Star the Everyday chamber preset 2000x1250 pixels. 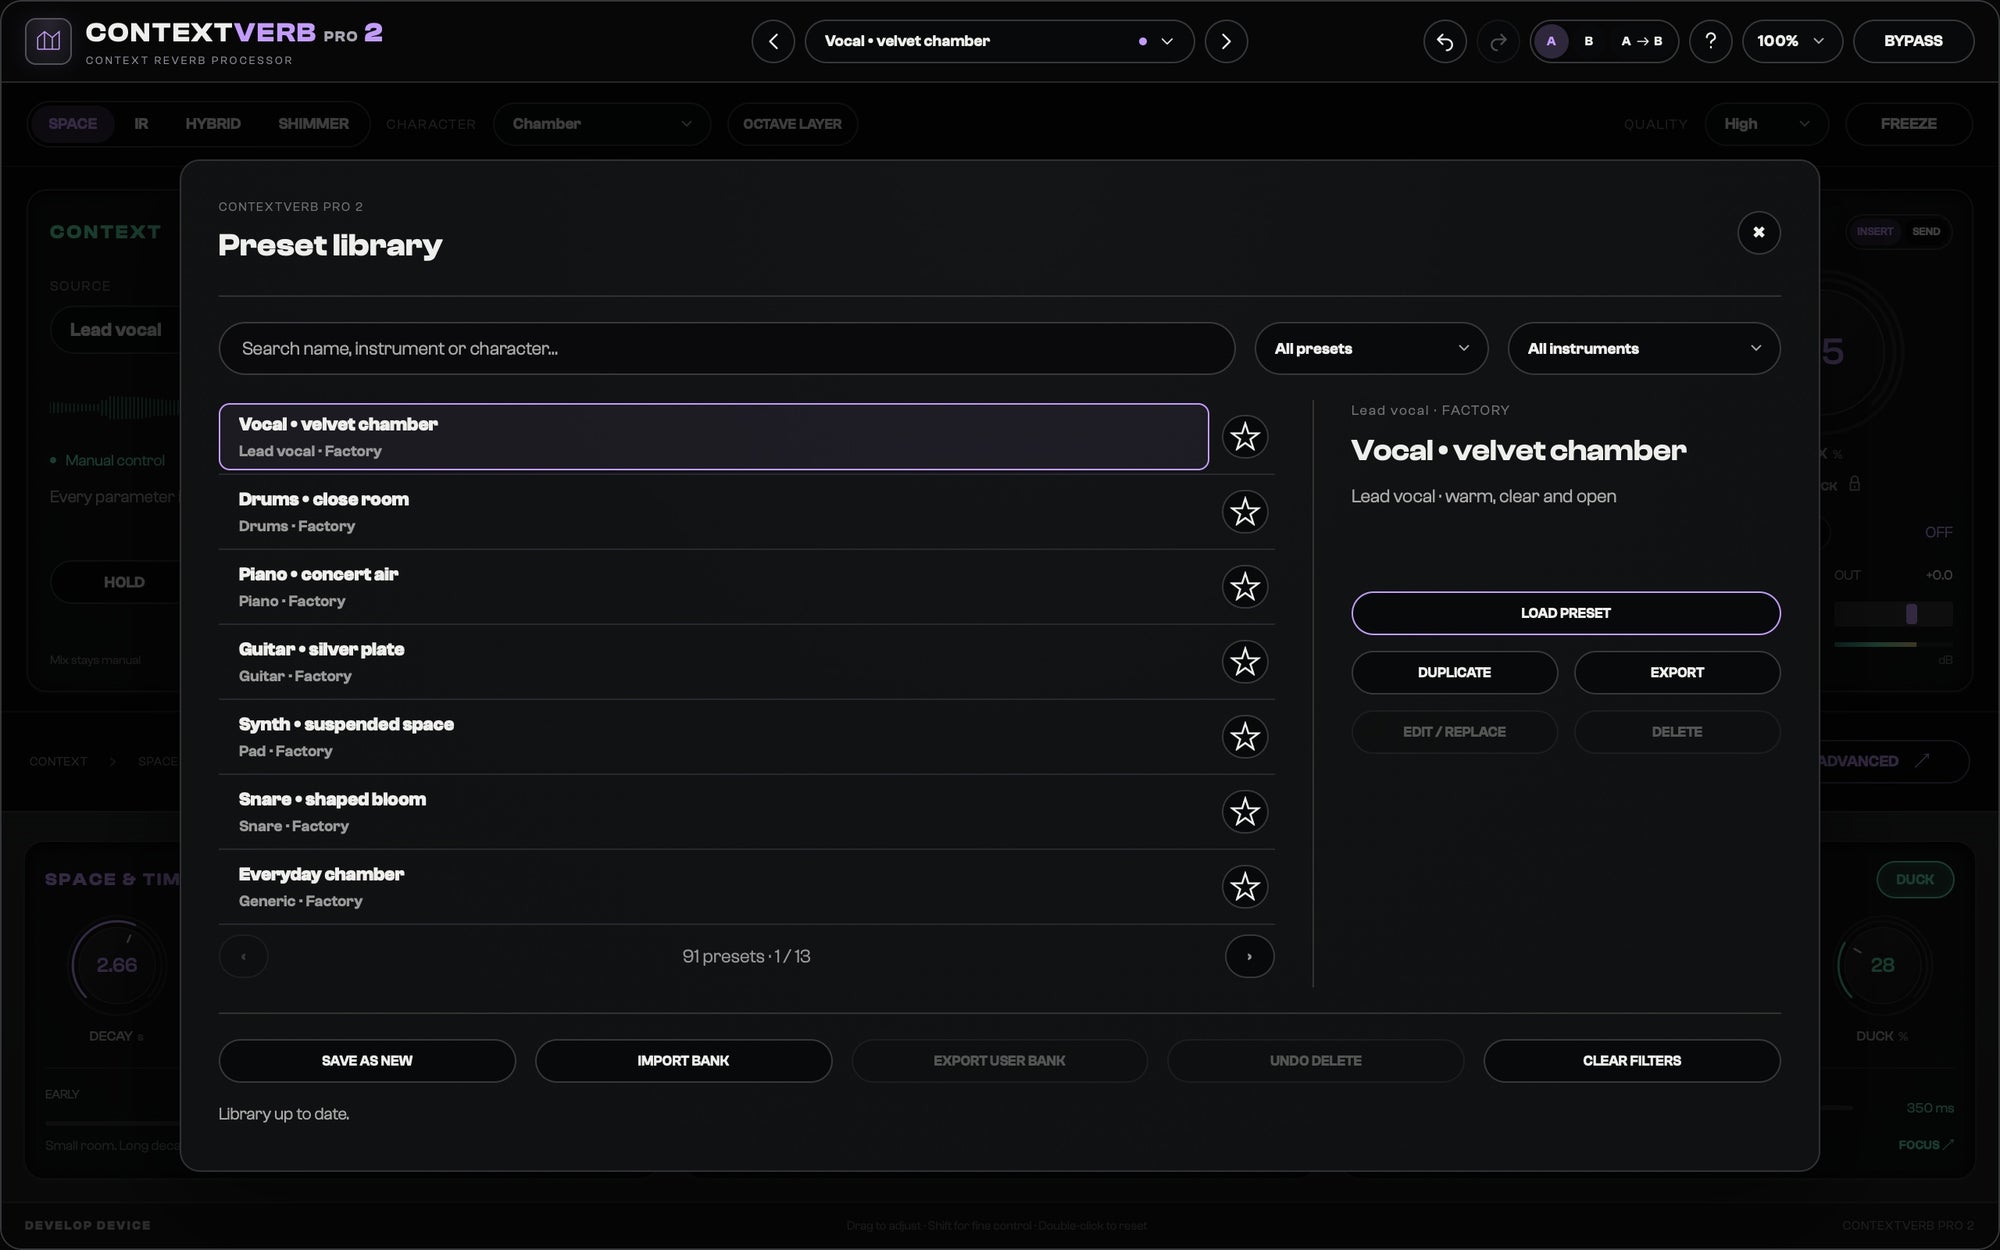click(x=1245, y=887)
